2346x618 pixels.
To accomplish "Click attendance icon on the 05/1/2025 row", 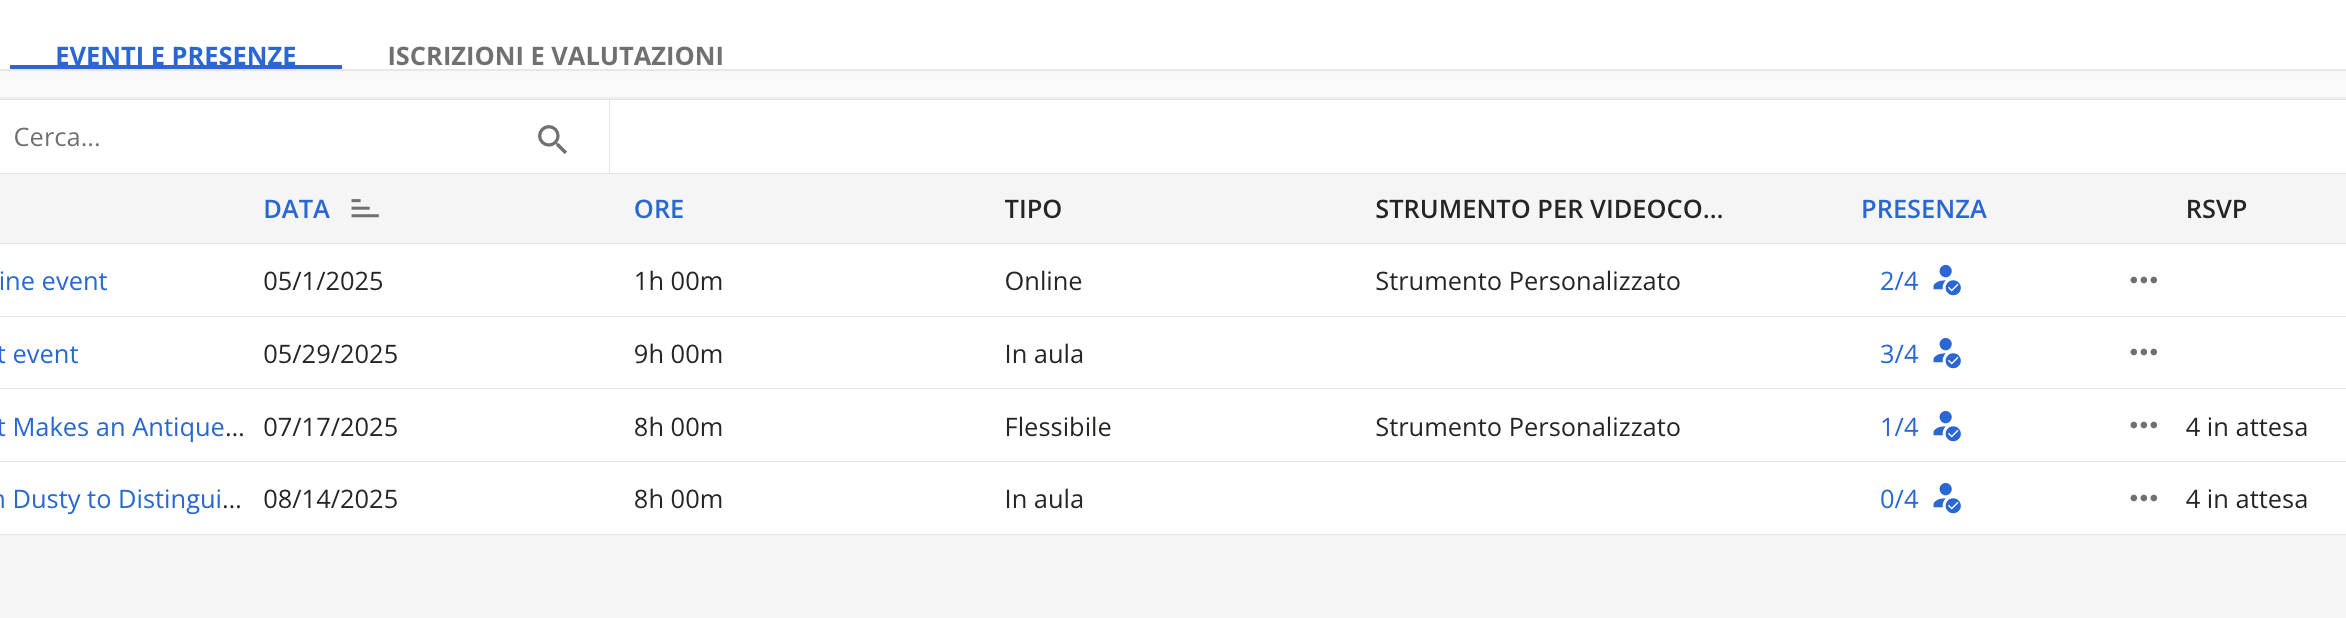I will click(1947, 281).
